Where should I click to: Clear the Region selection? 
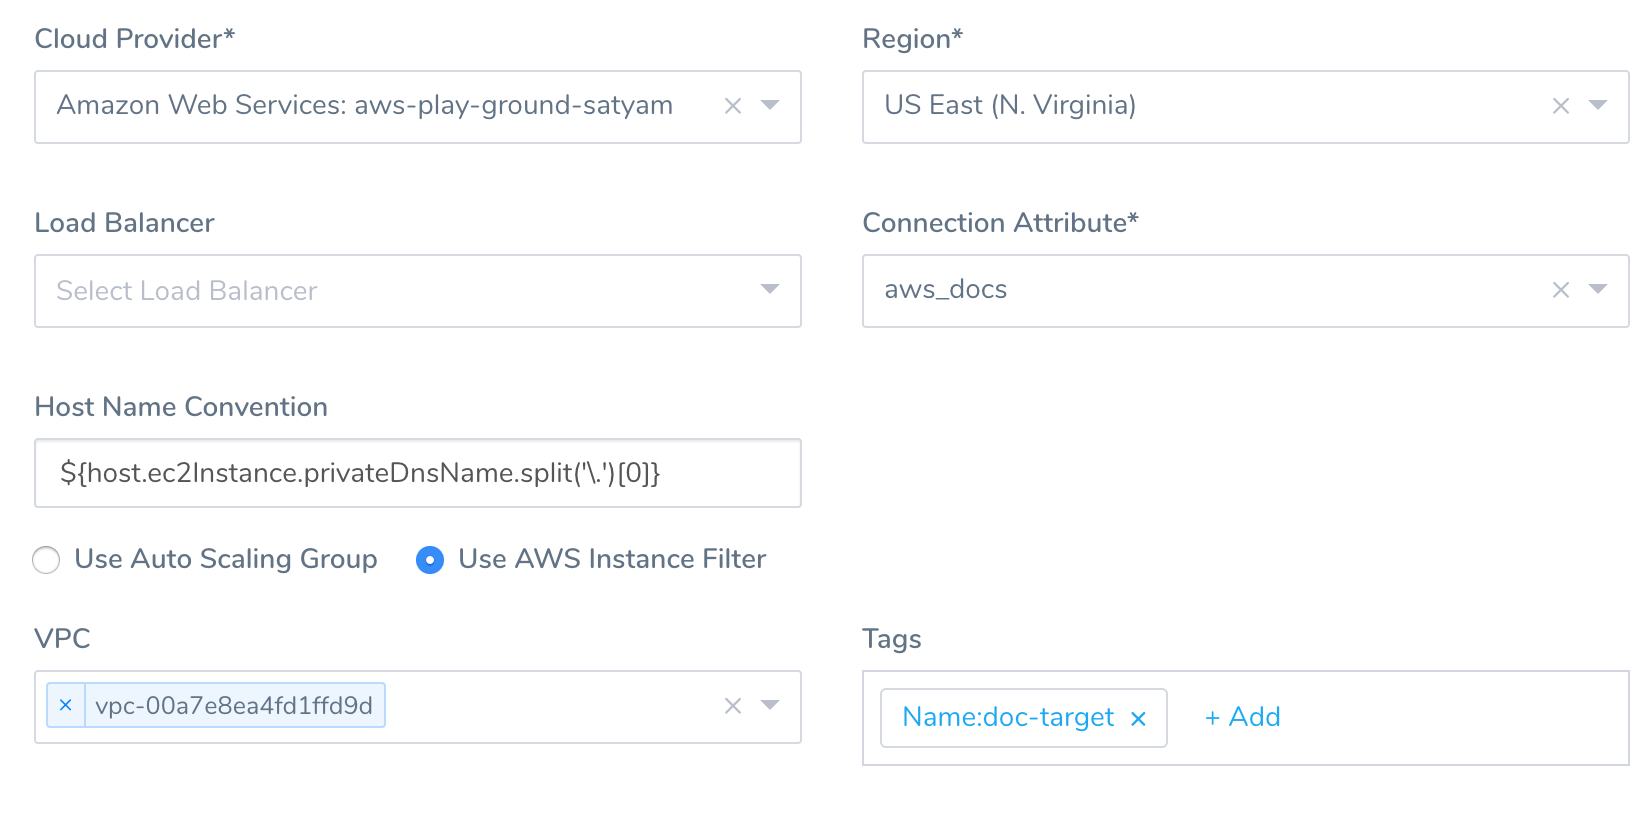1561,106
